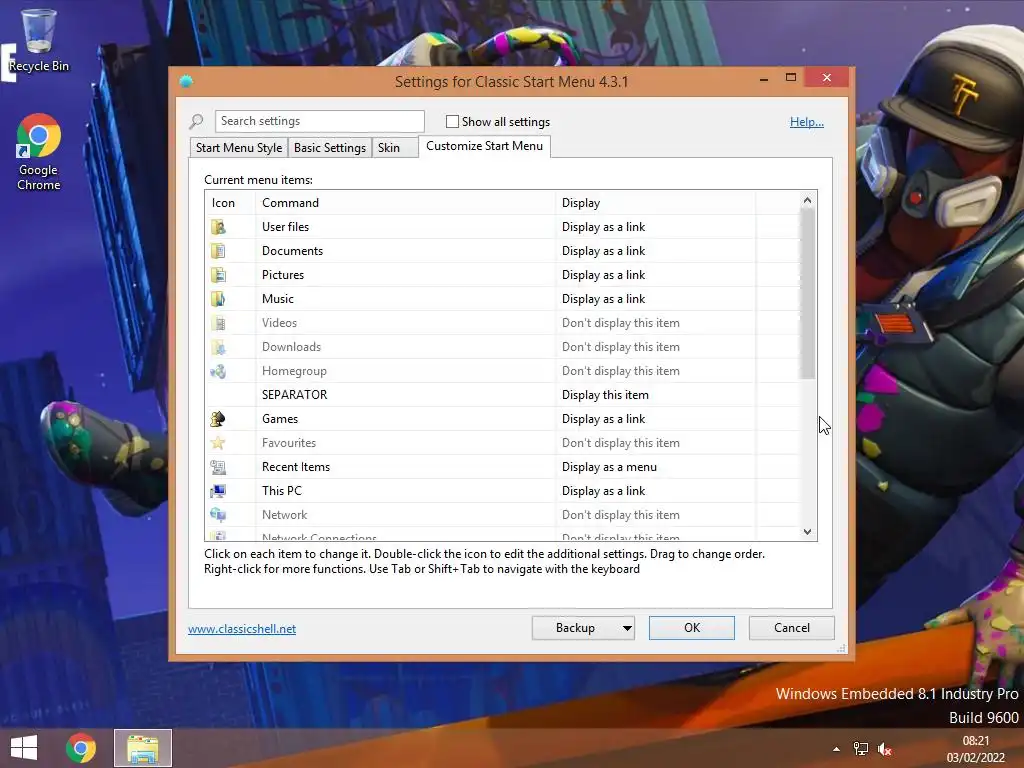
Task: Click the Command column header
Action: [x=405, y=202]
